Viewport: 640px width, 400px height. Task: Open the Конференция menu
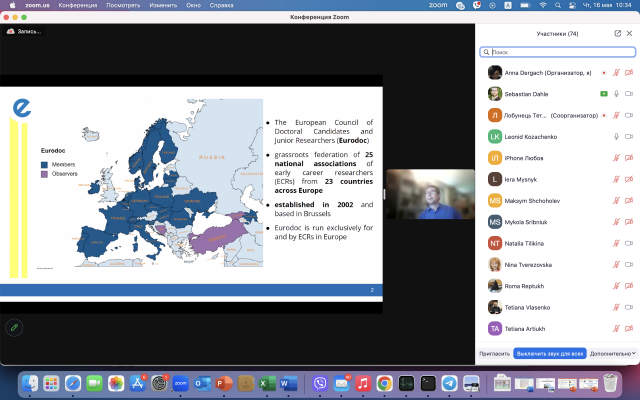pos(78,5)
